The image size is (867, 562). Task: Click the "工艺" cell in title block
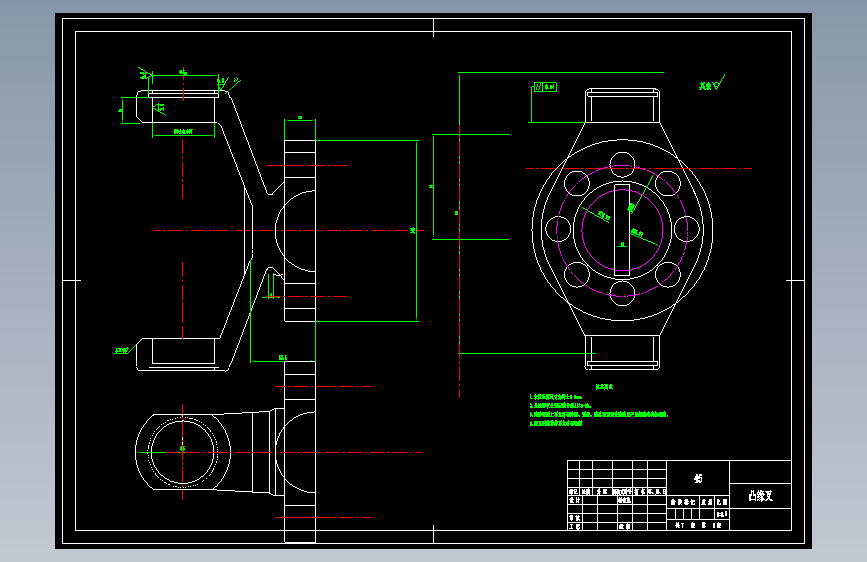[x=574, y=526]
